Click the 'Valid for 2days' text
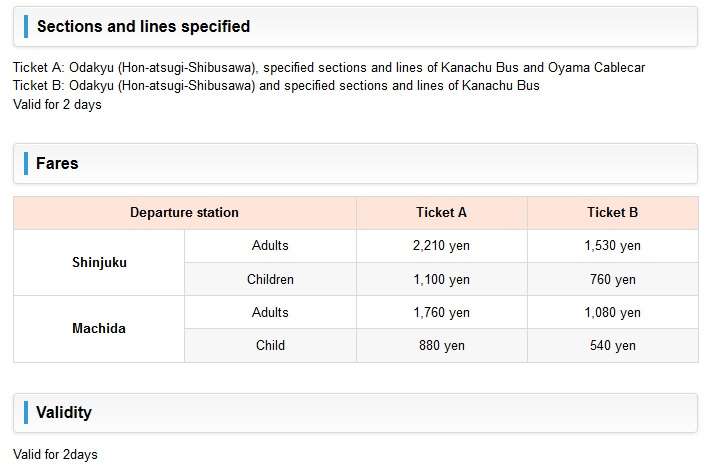705x469 pixels. point(55,454)
